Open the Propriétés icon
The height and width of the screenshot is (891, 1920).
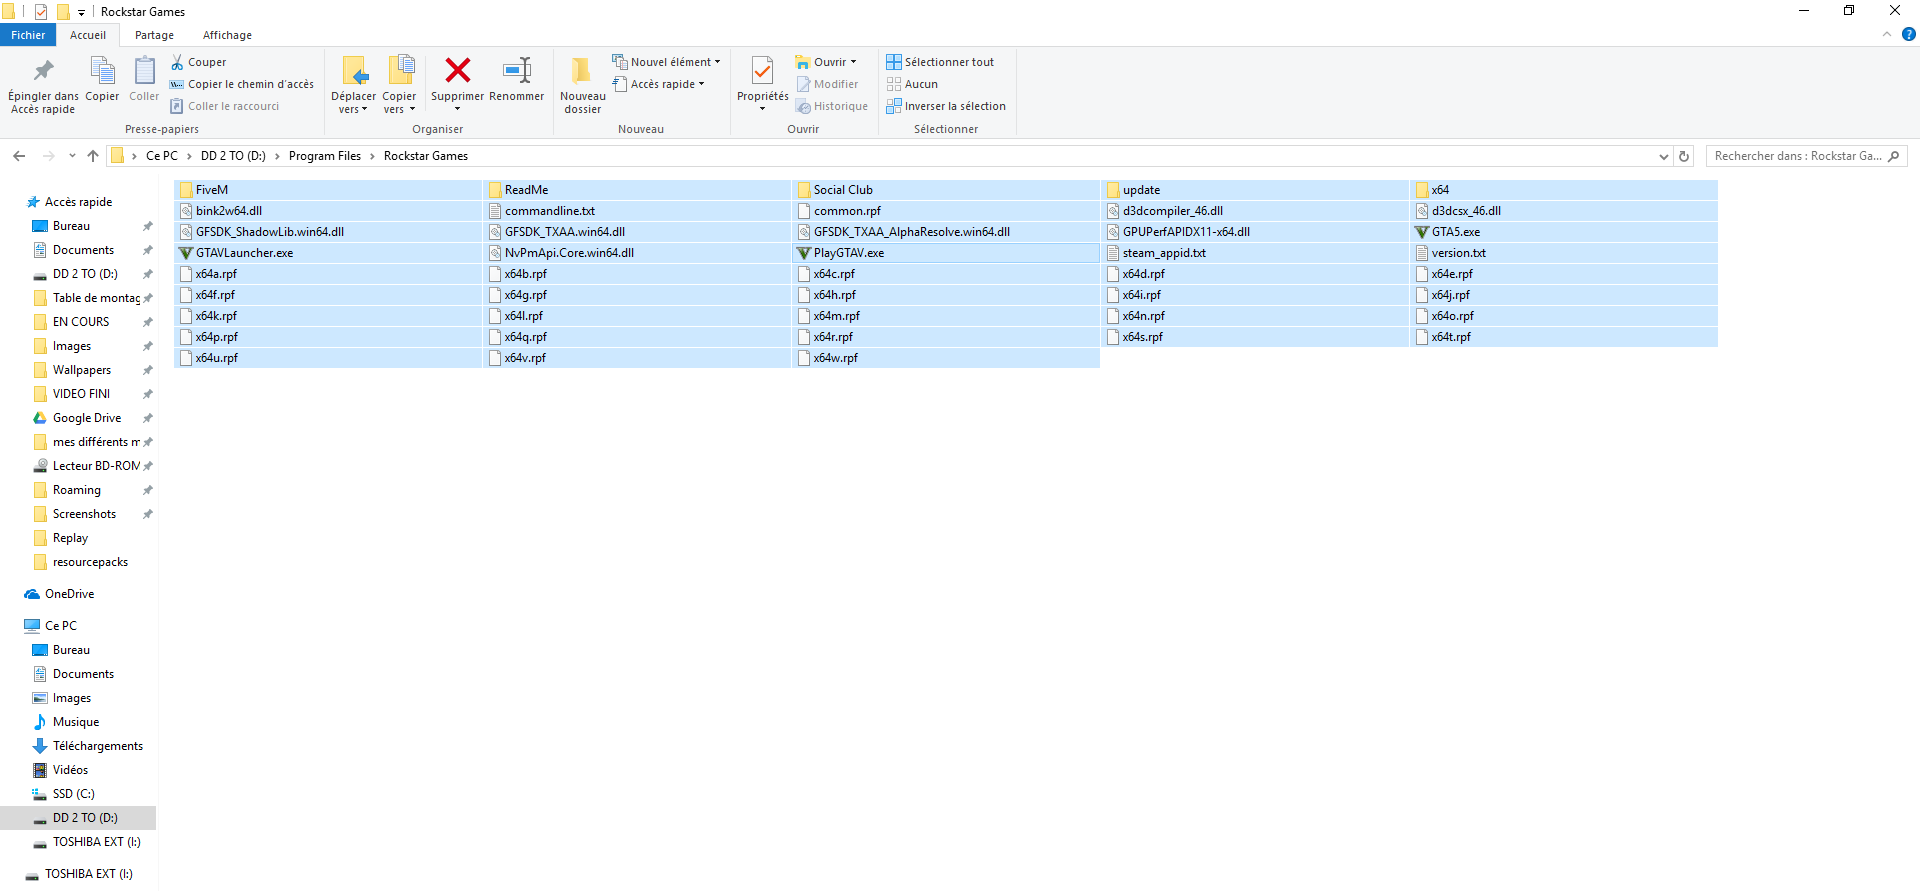763,70
